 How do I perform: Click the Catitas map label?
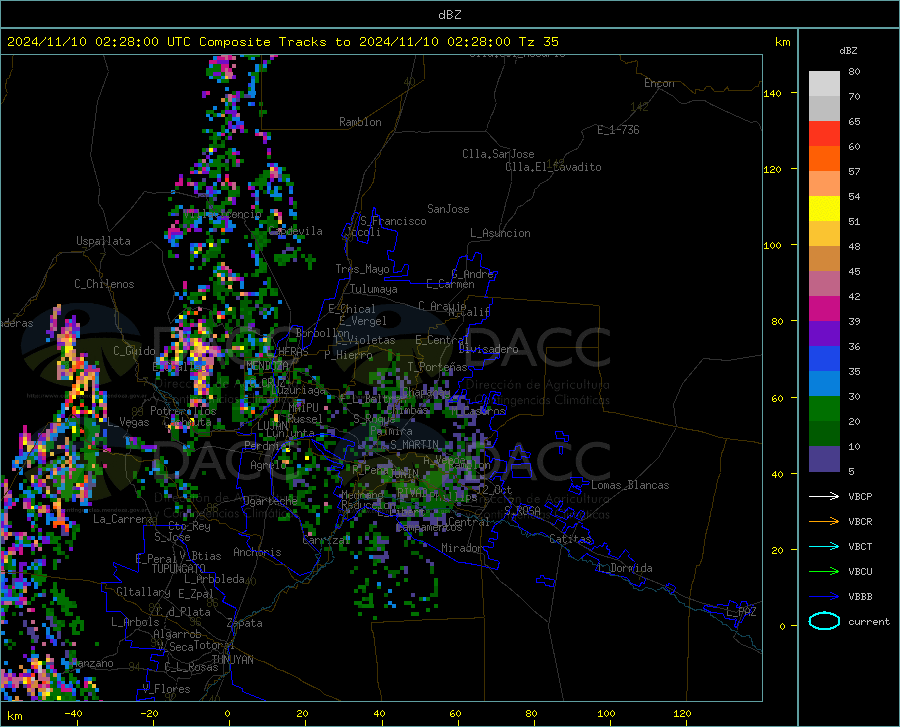point(571,539)
